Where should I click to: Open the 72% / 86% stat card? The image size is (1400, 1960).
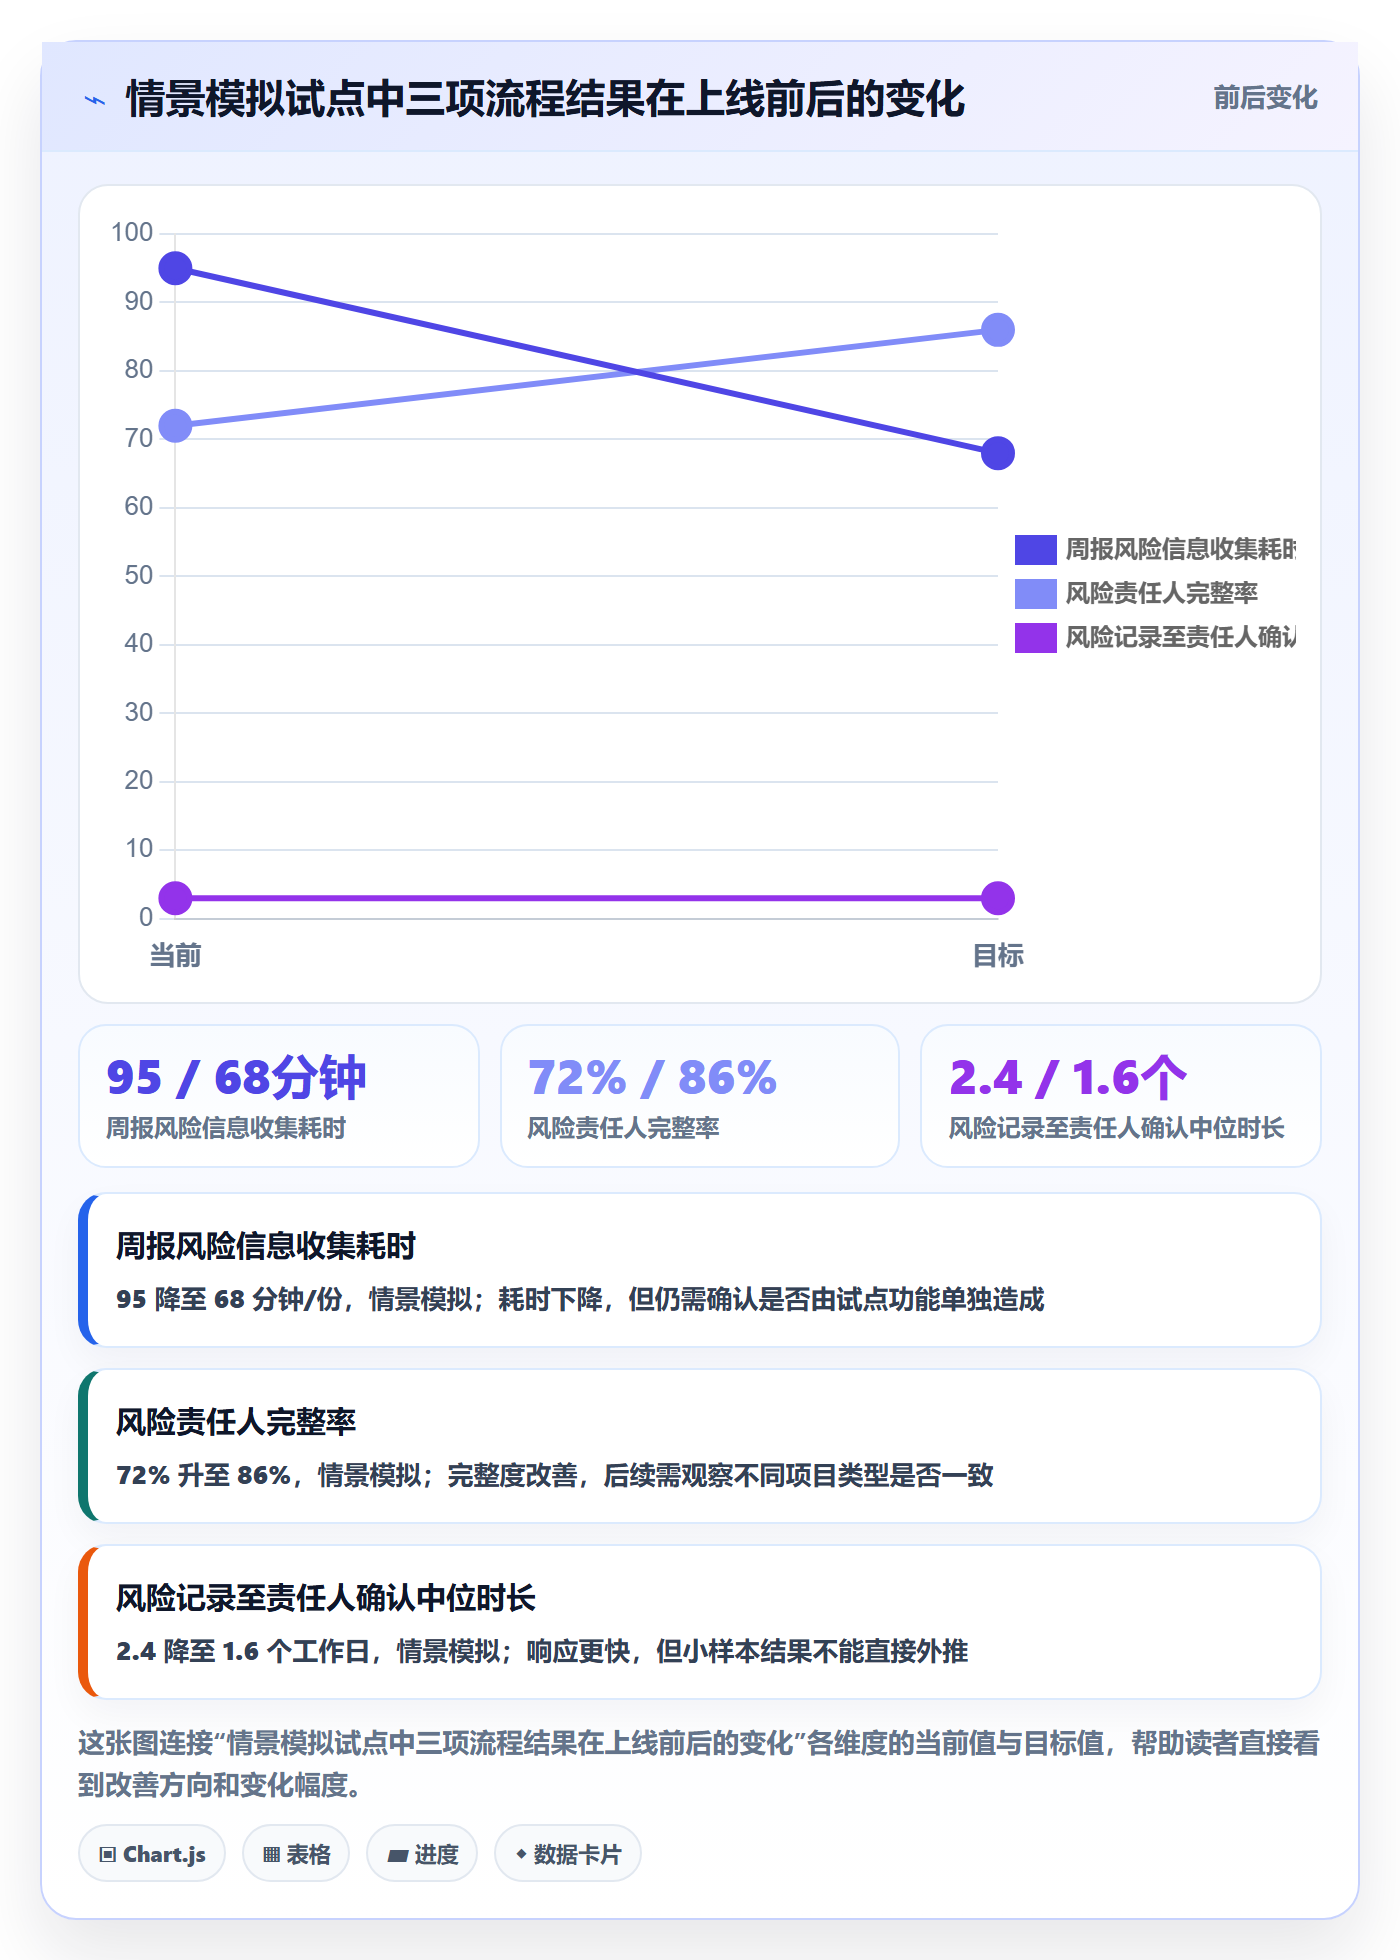700,1096
